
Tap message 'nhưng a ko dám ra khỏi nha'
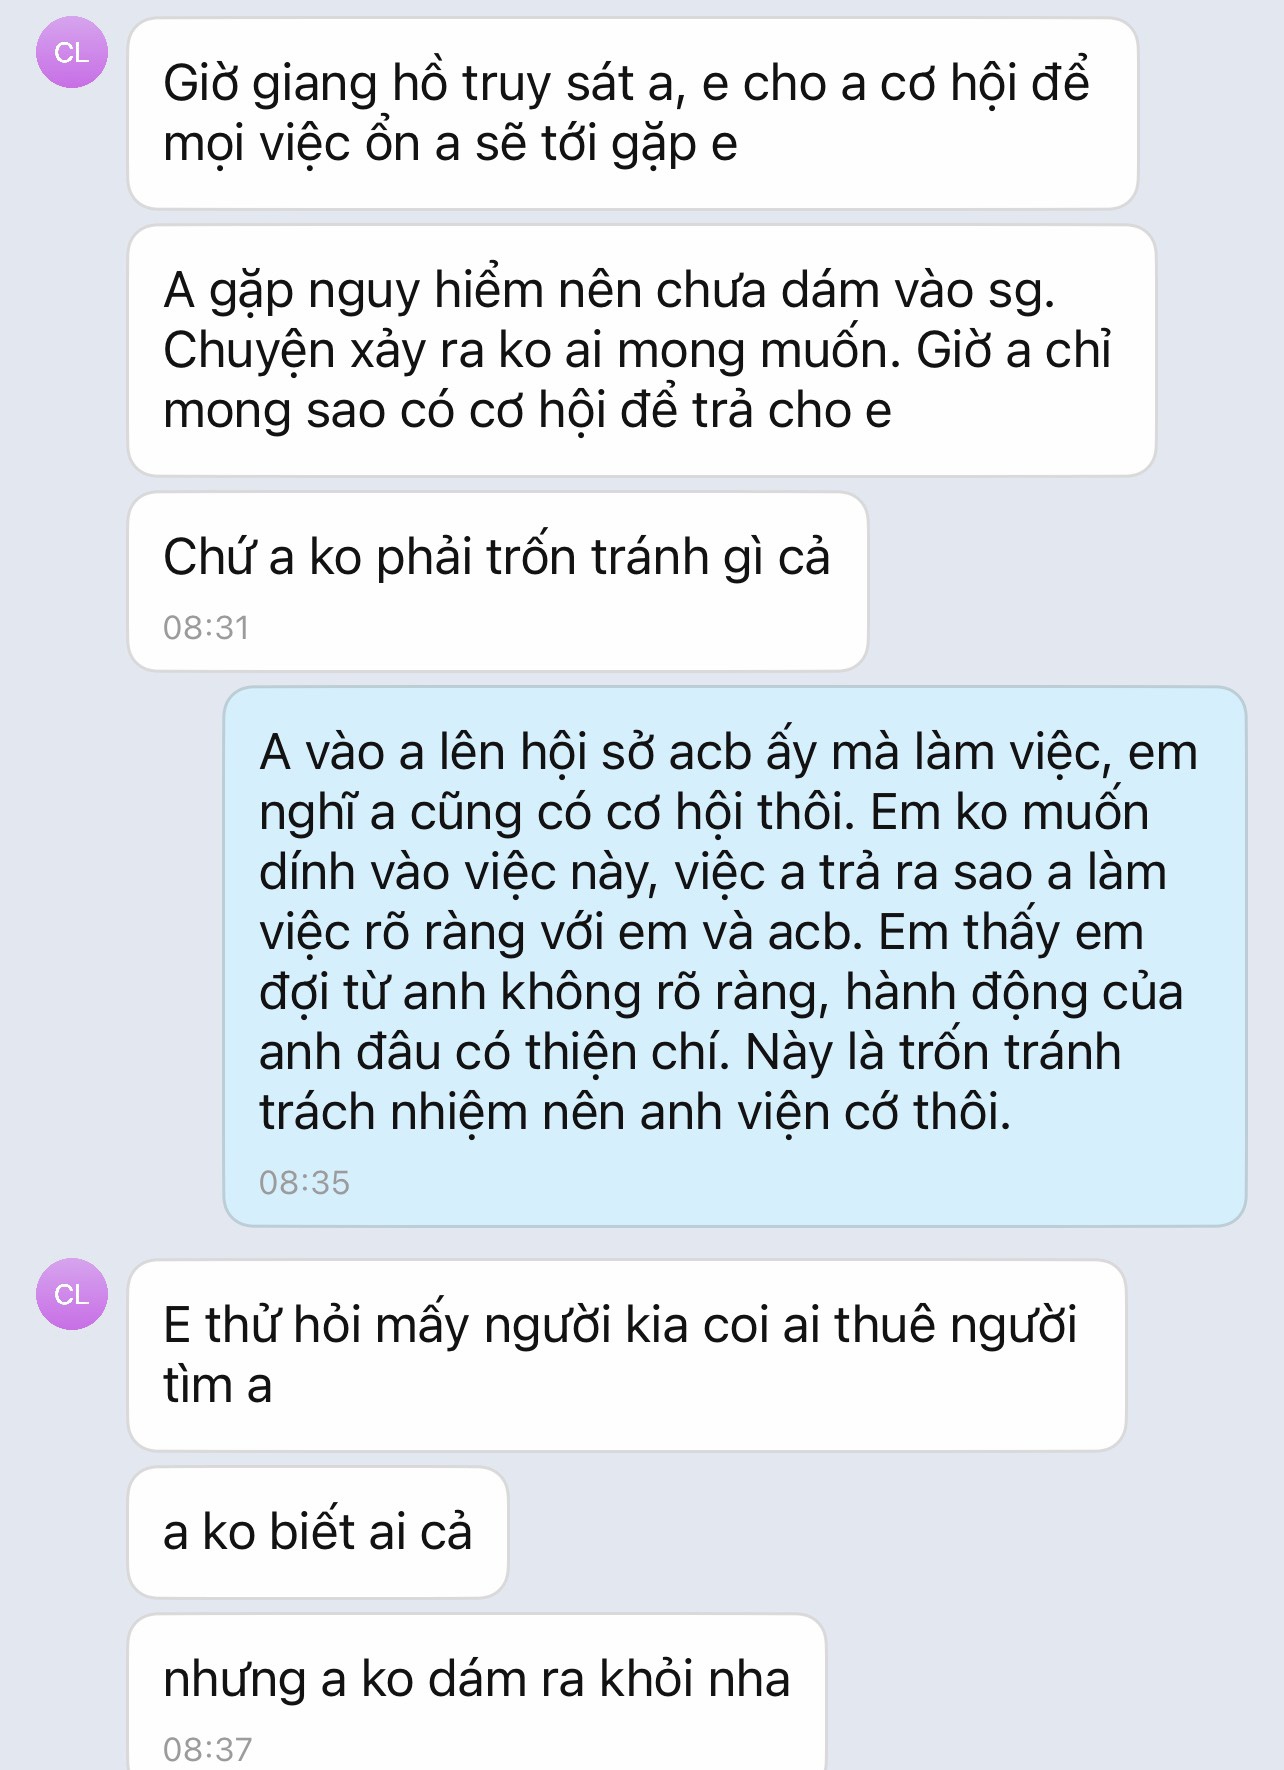477,1692
